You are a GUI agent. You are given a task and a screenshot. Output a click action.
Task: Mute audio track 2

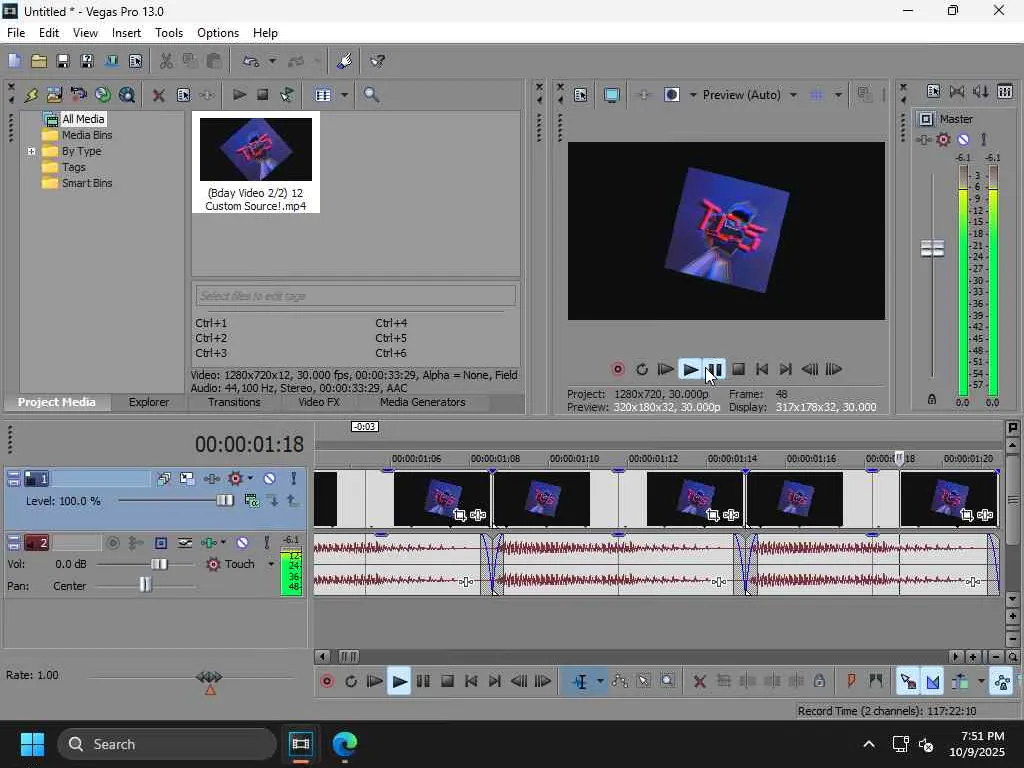pos(242,543)
